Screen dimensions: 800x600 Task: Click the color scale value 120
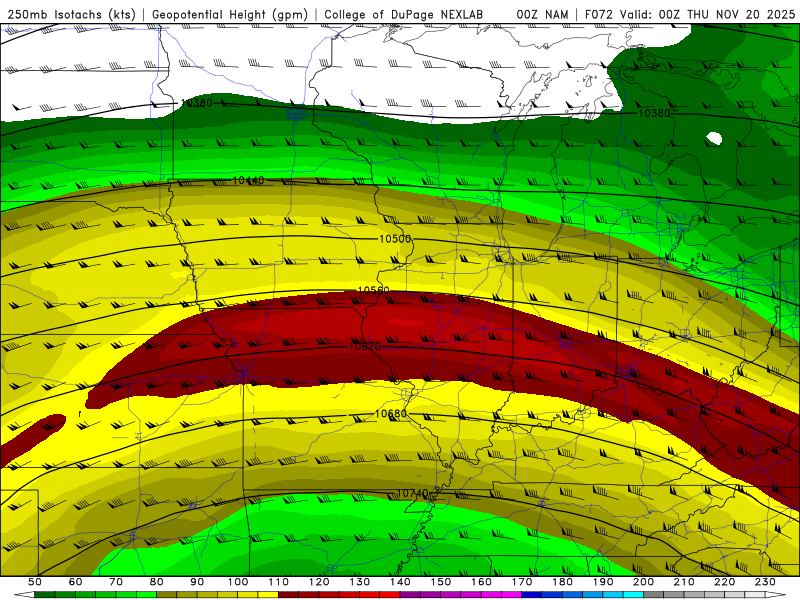pos(319,582)
